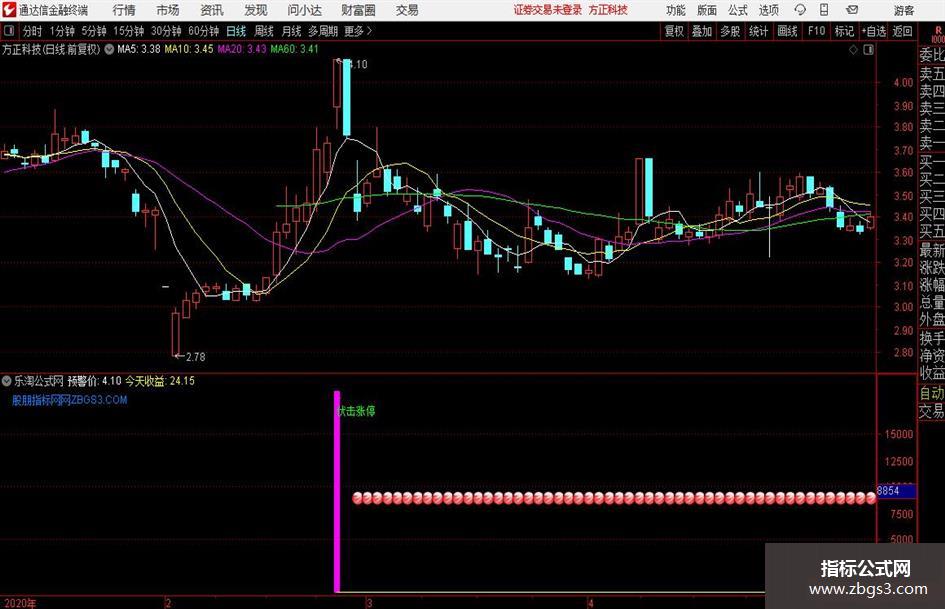Open the 发现 menu
Image resolution: width=945 pixels, height=609 pixels.
pos(256,10)
